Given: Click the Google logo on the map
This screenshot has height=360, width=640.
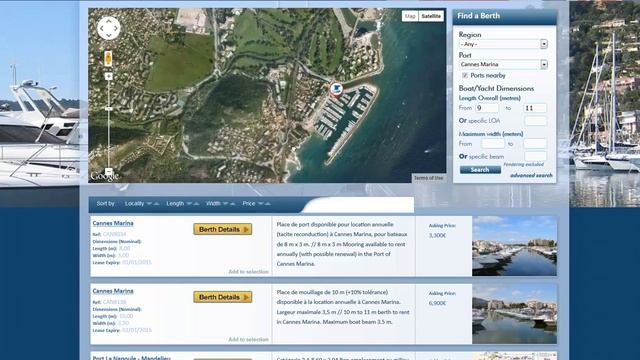Looking at the screenshot, I should (104, 176).
